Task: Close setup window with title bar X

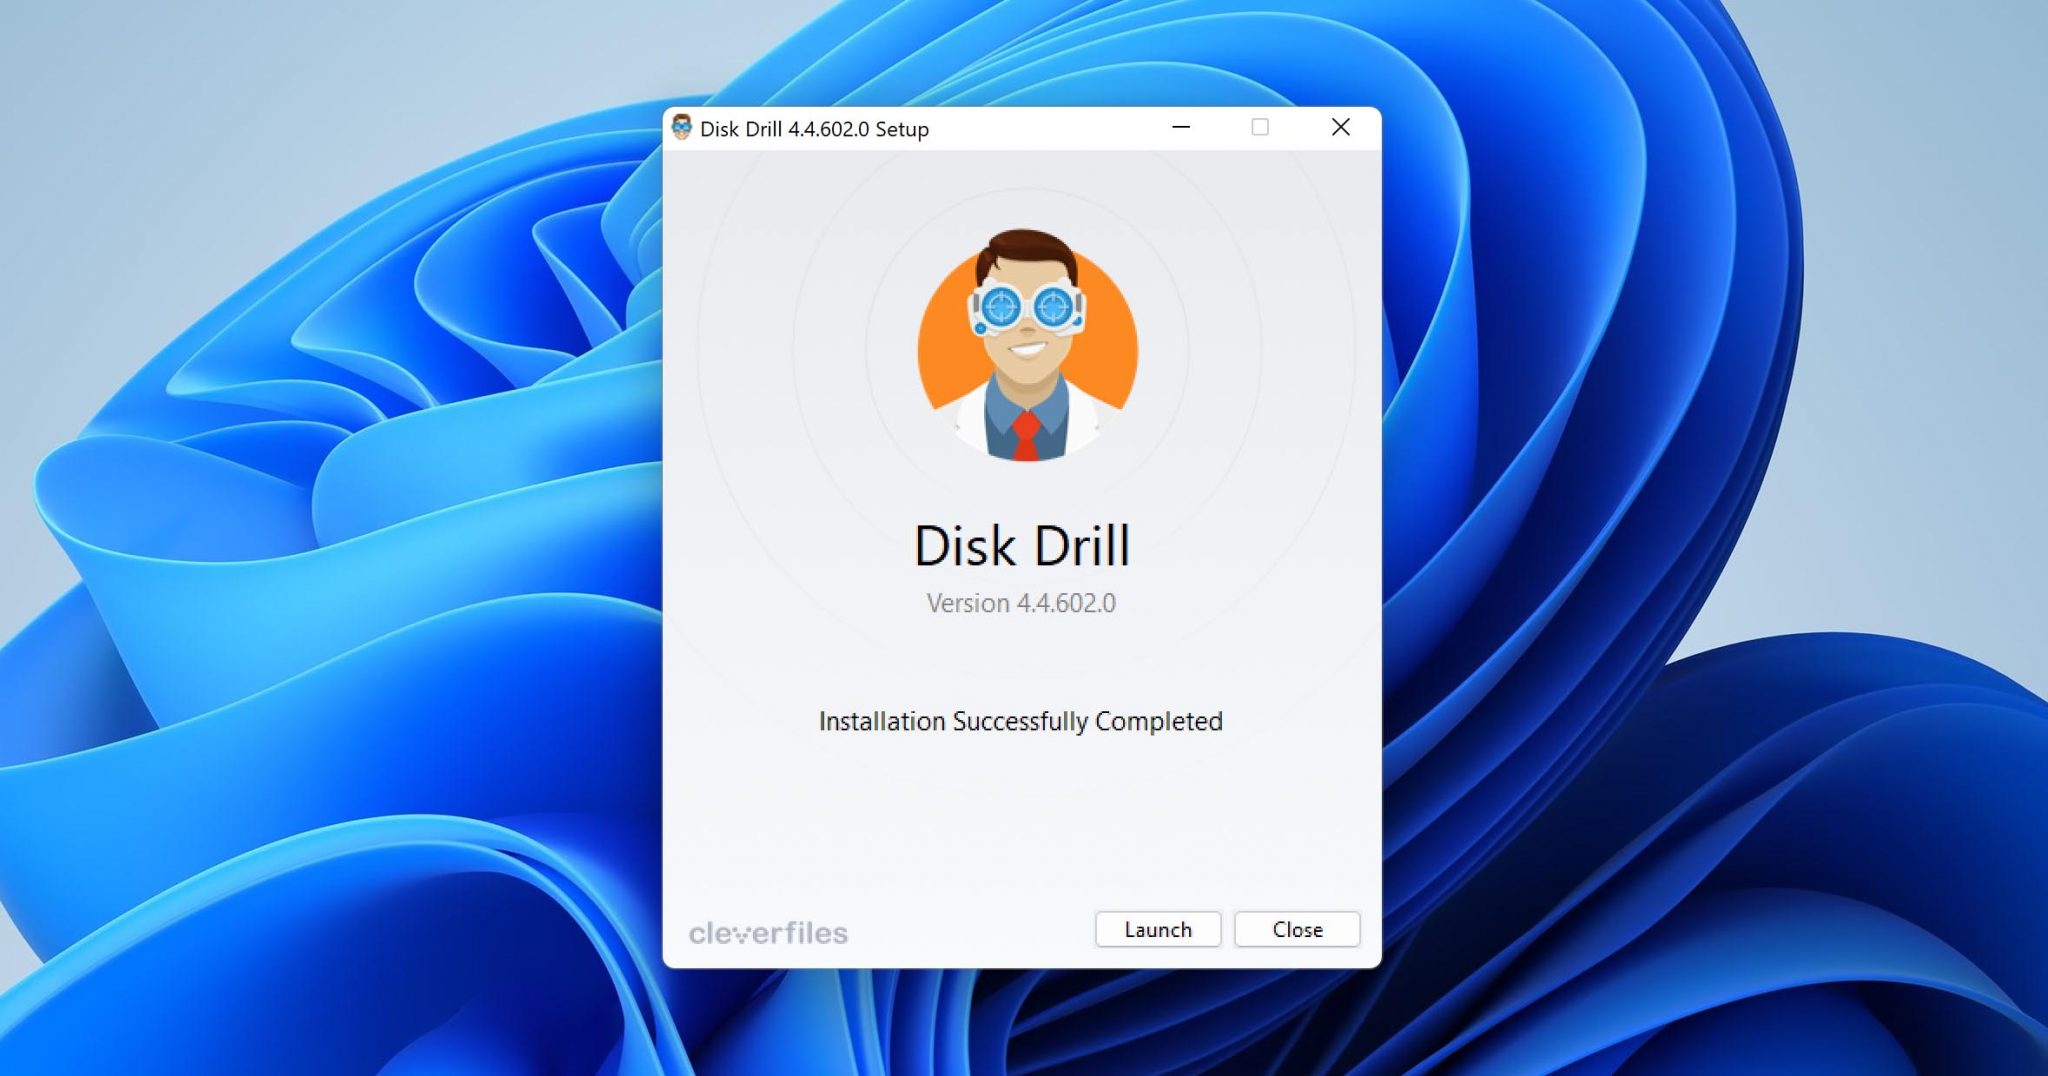Action: click(x=1341, y=127)
